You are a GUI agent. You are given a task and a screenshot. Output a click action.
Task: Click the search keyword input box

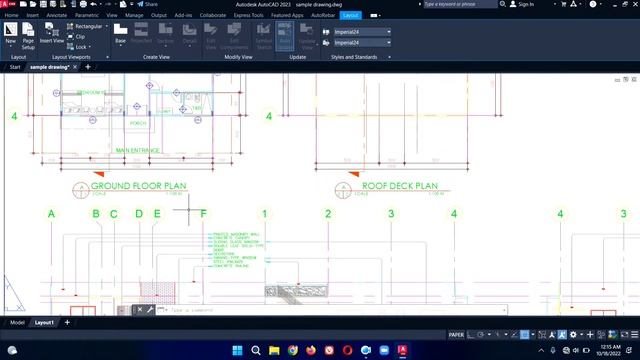(x=460, y=4)
